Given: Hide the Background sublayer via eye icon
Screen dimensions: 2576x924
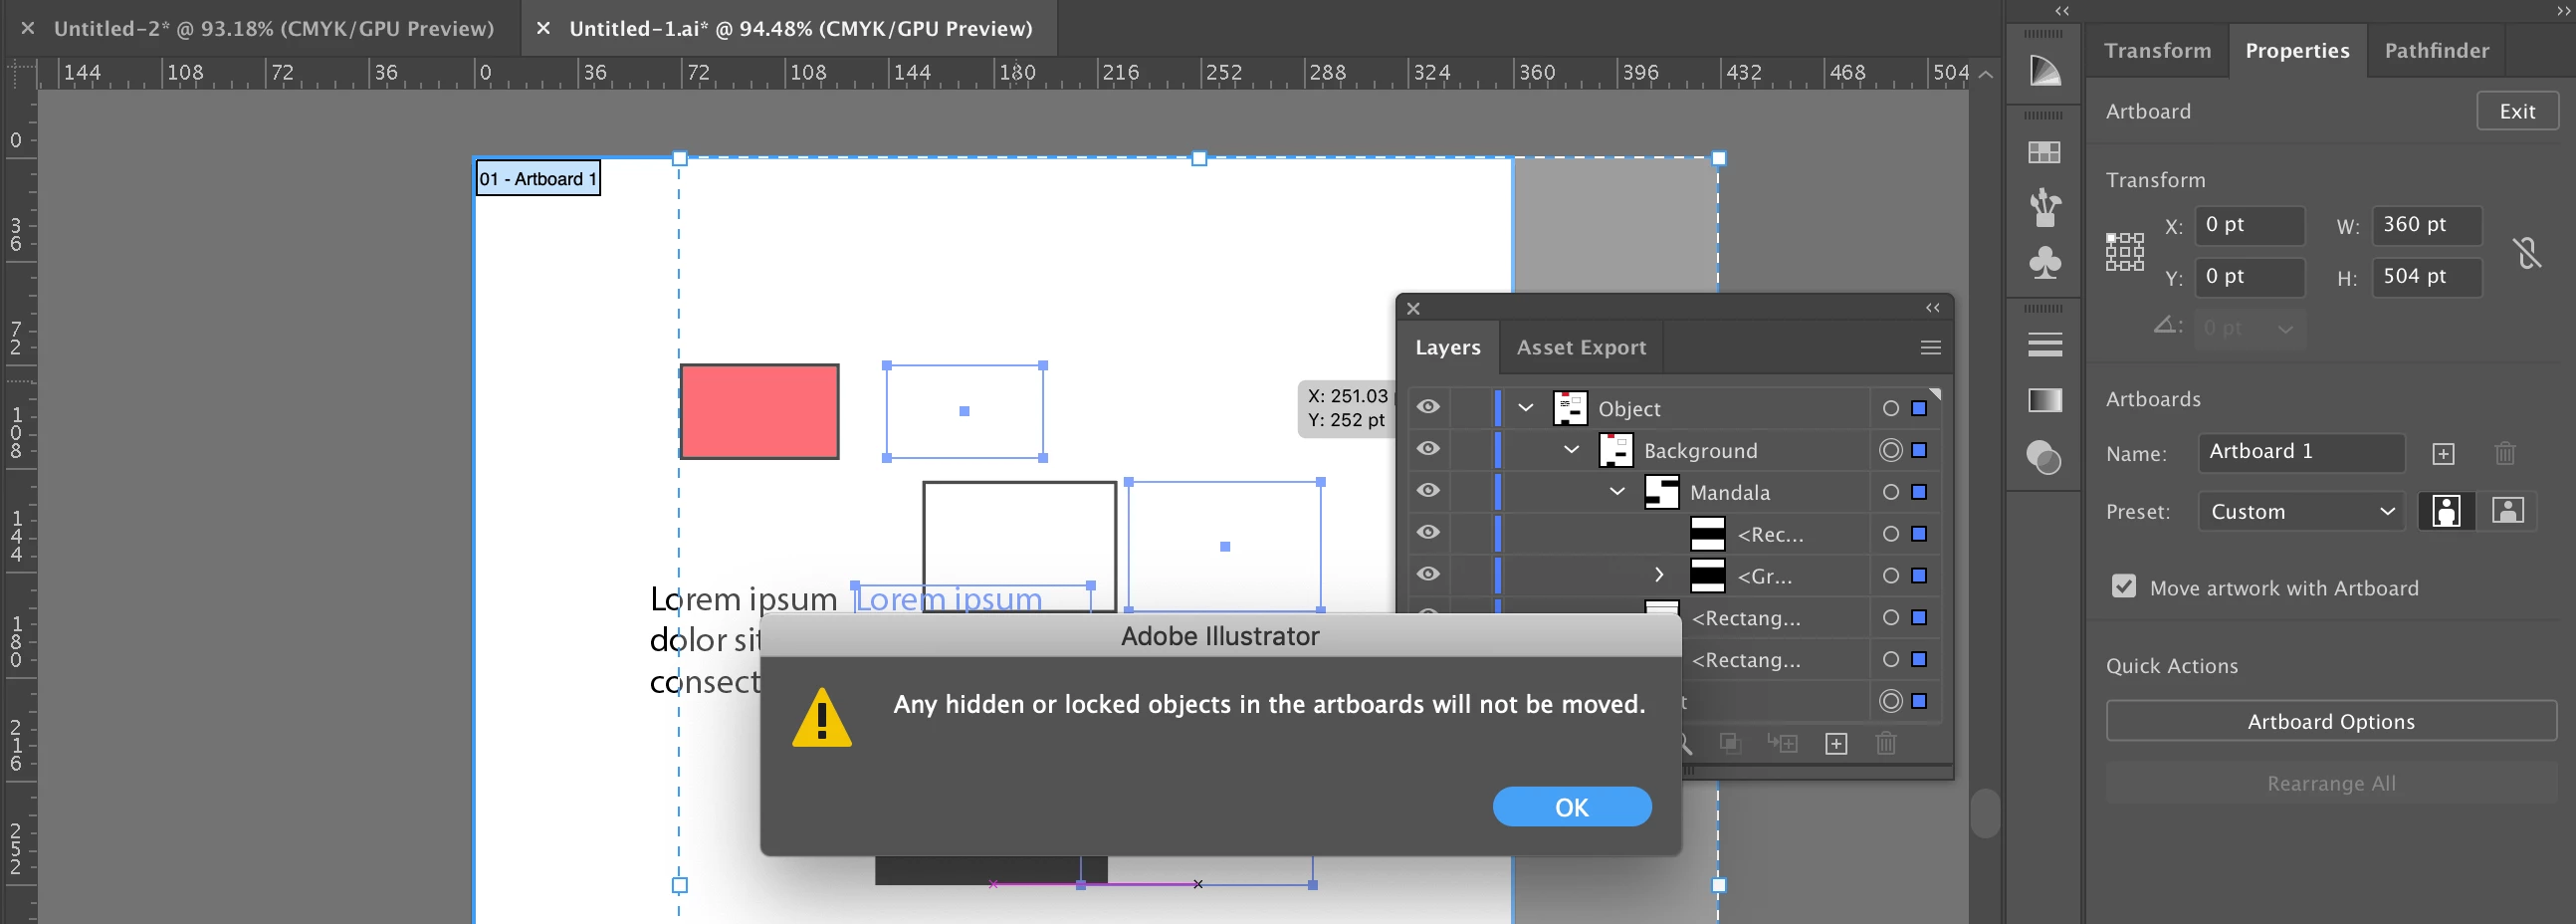Looking at the screenshot, I should tap(1429, 449).
